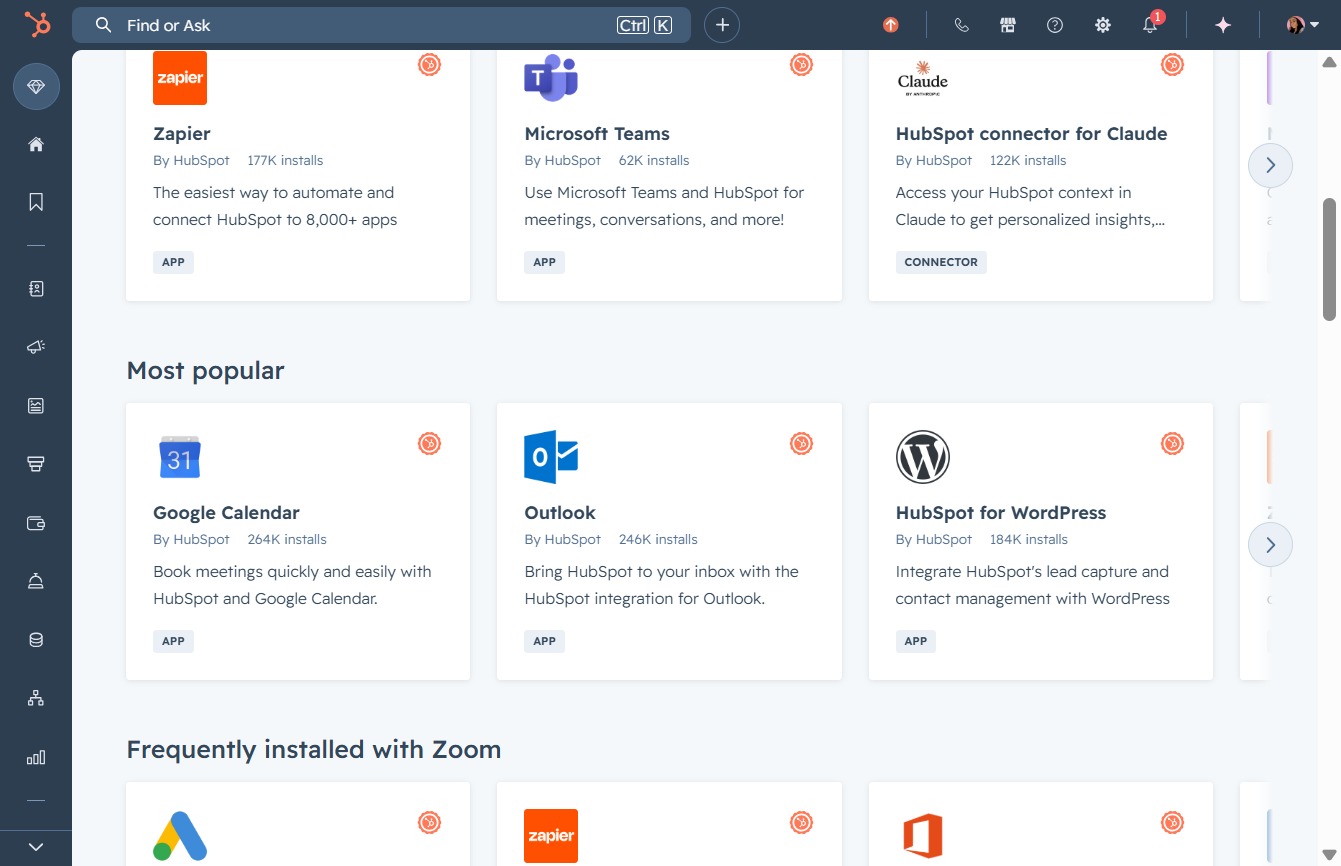Open the HubSpot connector for Claude title
Image resolution: width=1341 pixels, height=866 pixels.
click(x=1031, y=134)
